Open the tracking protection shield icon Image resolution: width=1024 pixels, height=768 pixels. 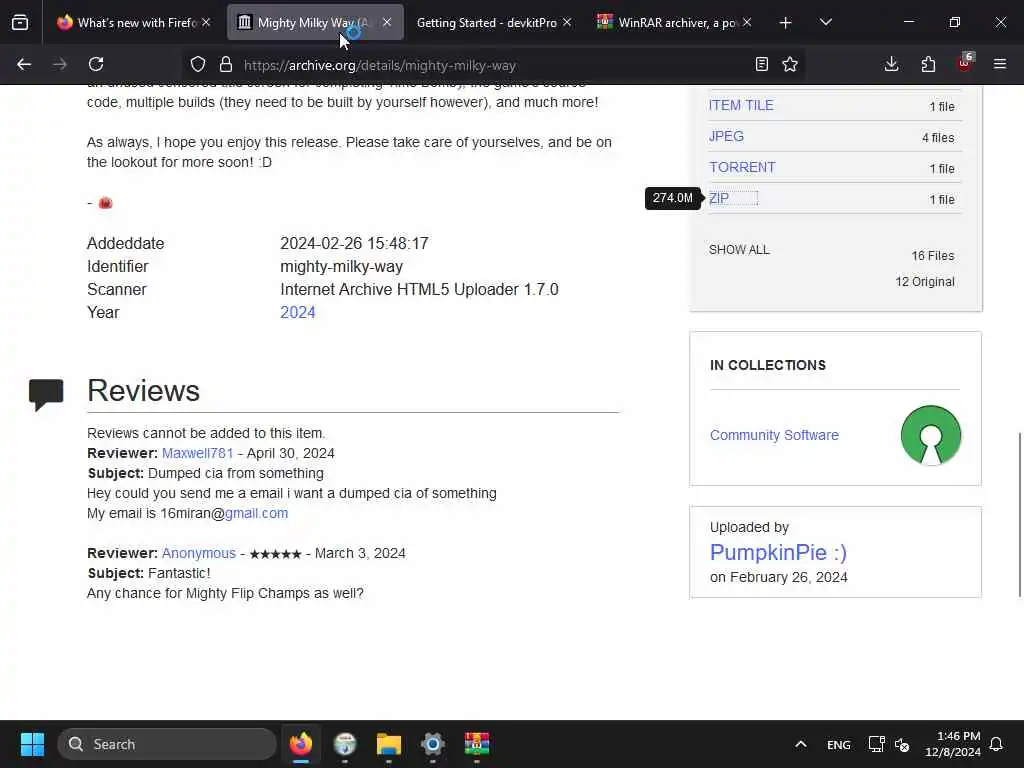[198, 64]
